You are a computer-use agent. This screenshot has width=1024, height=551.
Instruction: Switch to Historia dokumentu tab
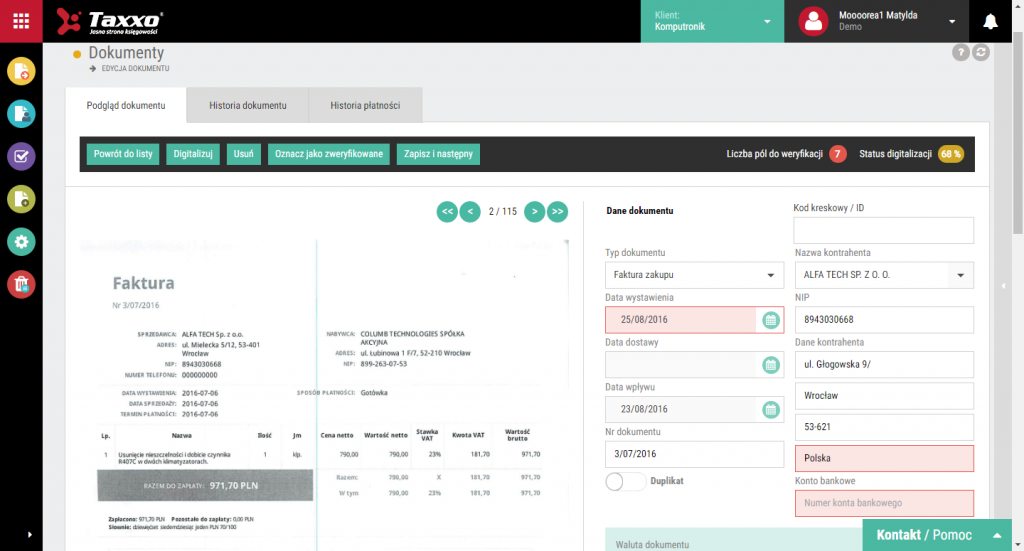click(x=248, y=105)
